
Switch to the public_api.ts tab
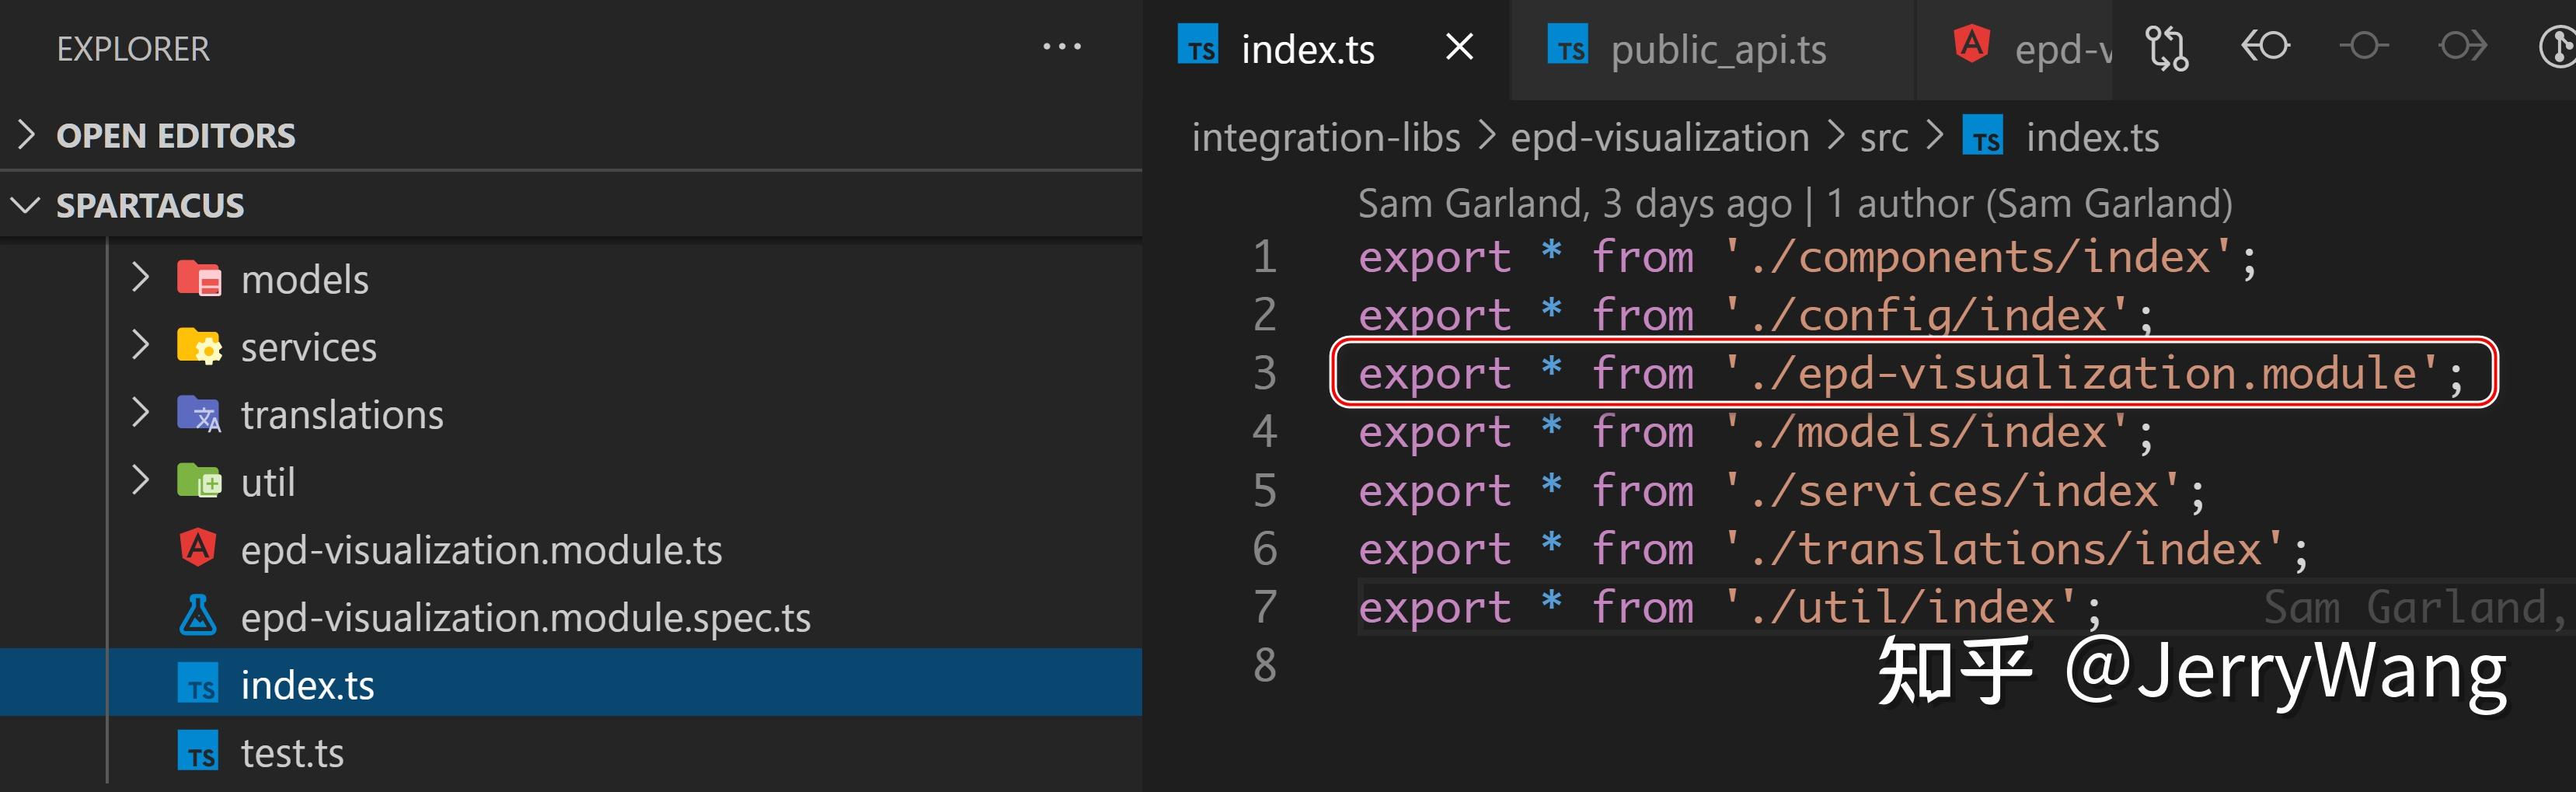(1711, 49)
